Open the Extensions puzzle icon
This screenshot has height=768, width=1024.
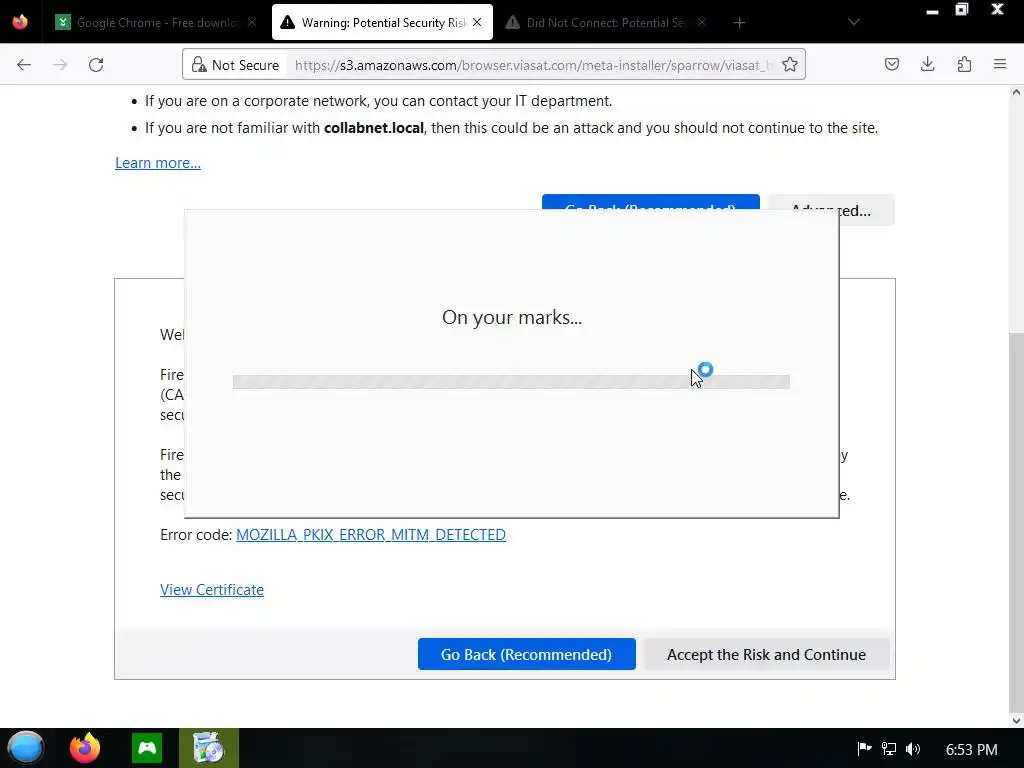click(x=964, y=64)
